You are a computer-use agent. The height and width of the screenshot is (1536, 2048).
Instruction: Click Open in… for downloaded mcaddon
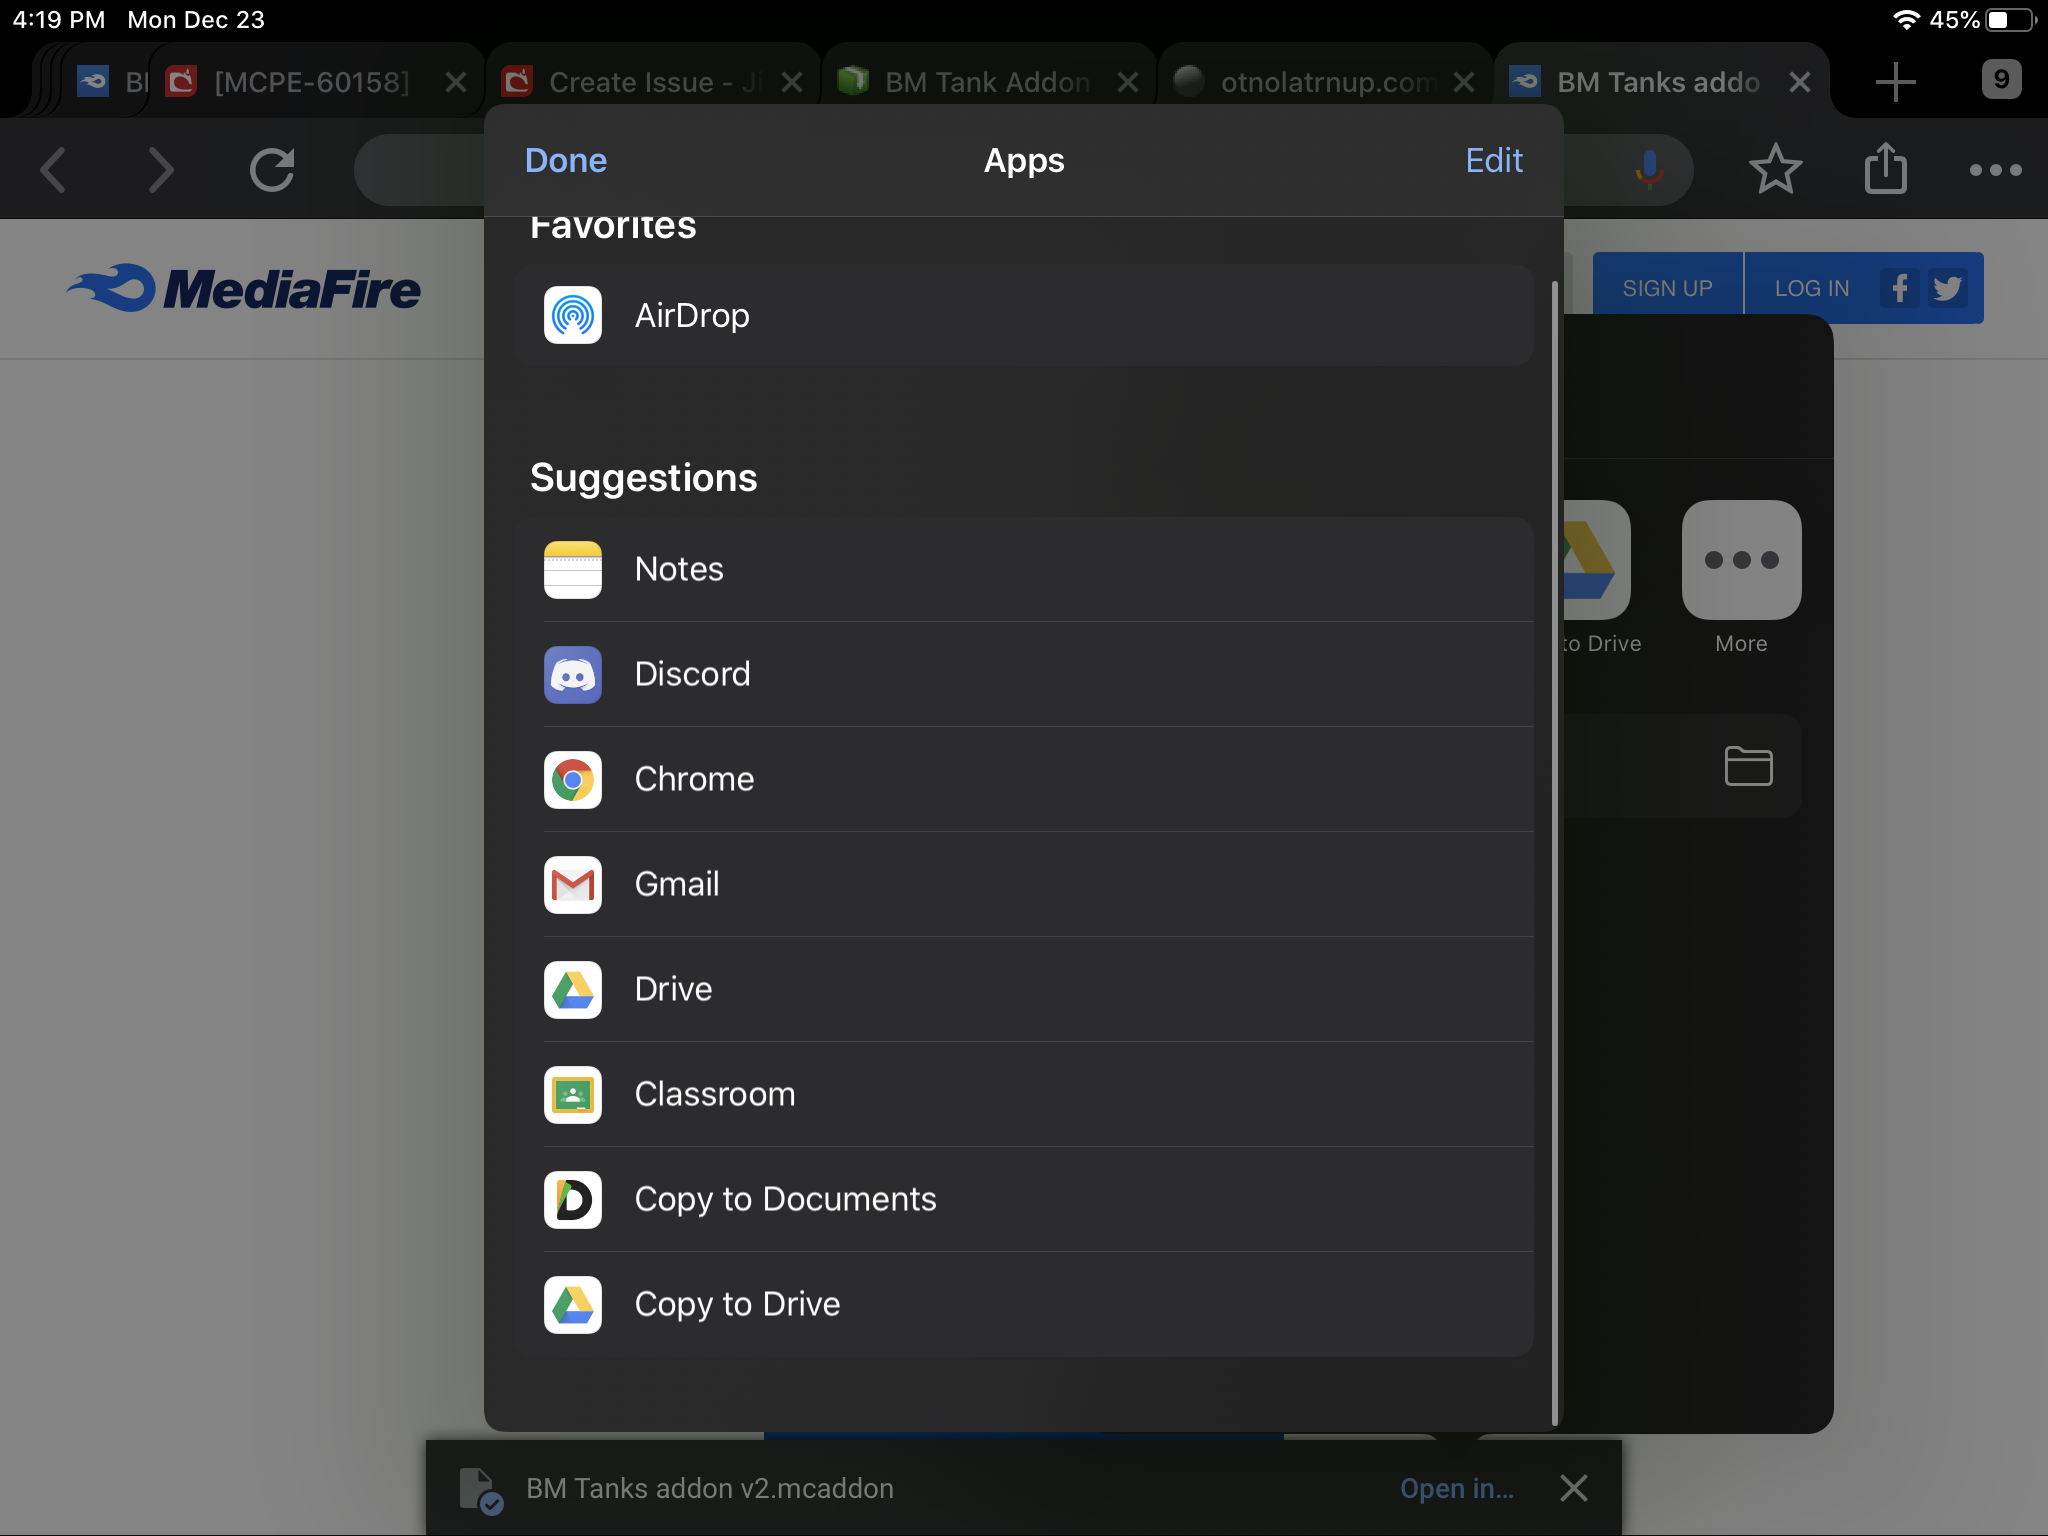click(1456, 1489)
